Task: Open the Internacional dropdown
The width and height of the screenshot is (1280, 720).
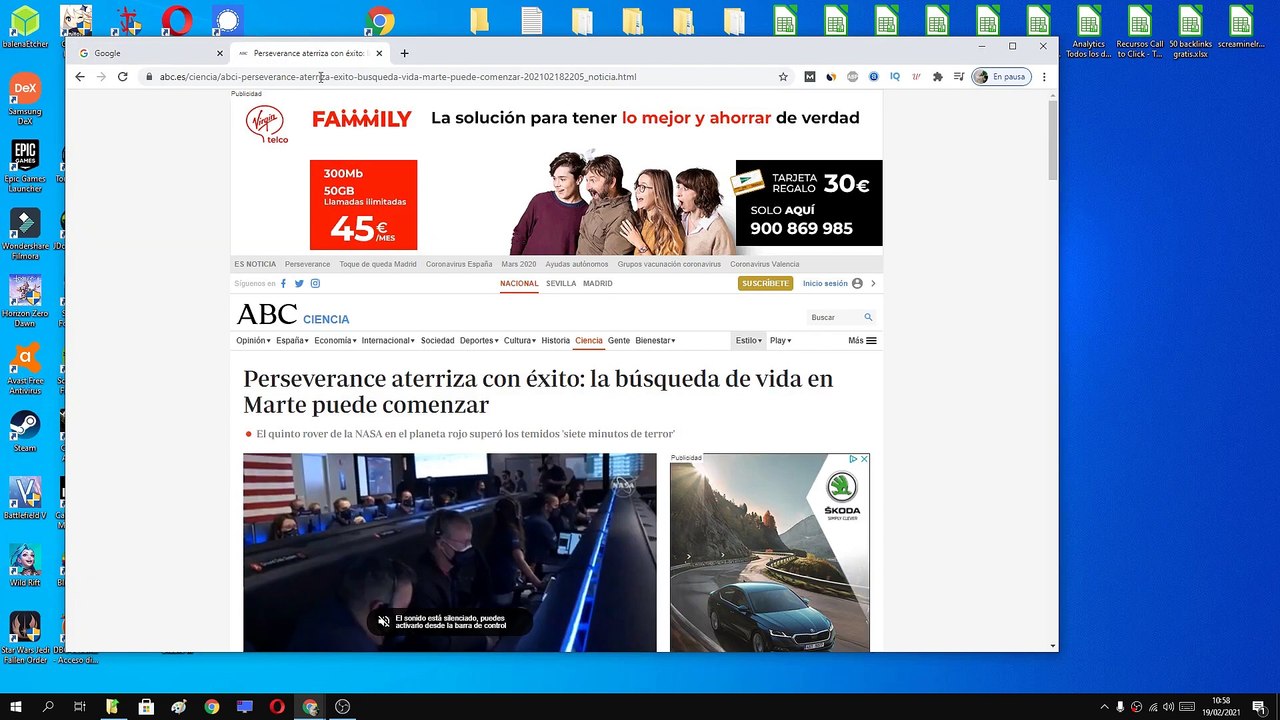Action: [x=389, y=341]
